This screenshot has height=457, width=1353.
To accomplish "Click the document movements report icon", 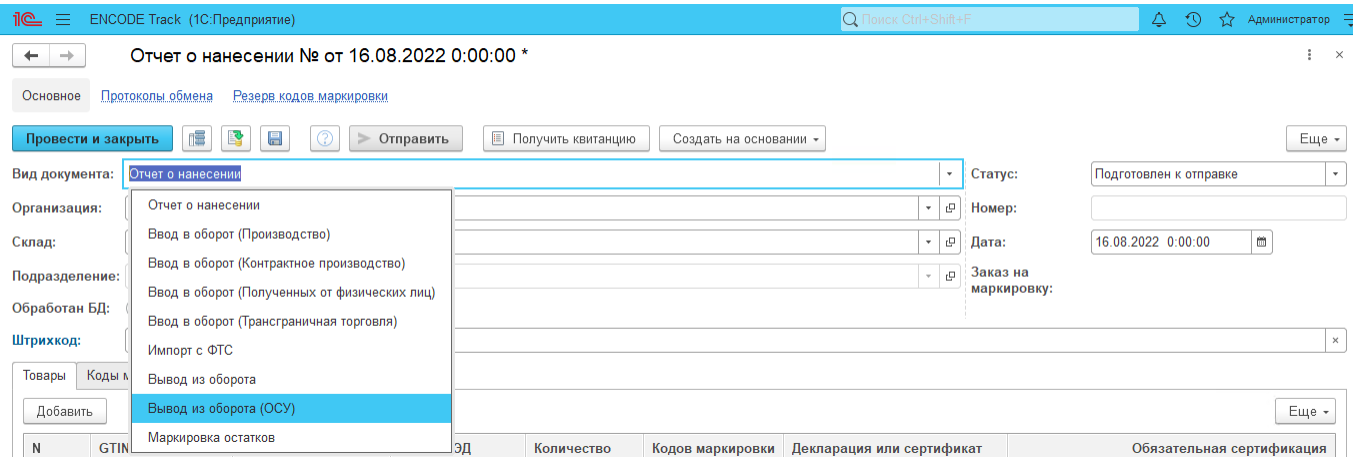I will point(197,139).
